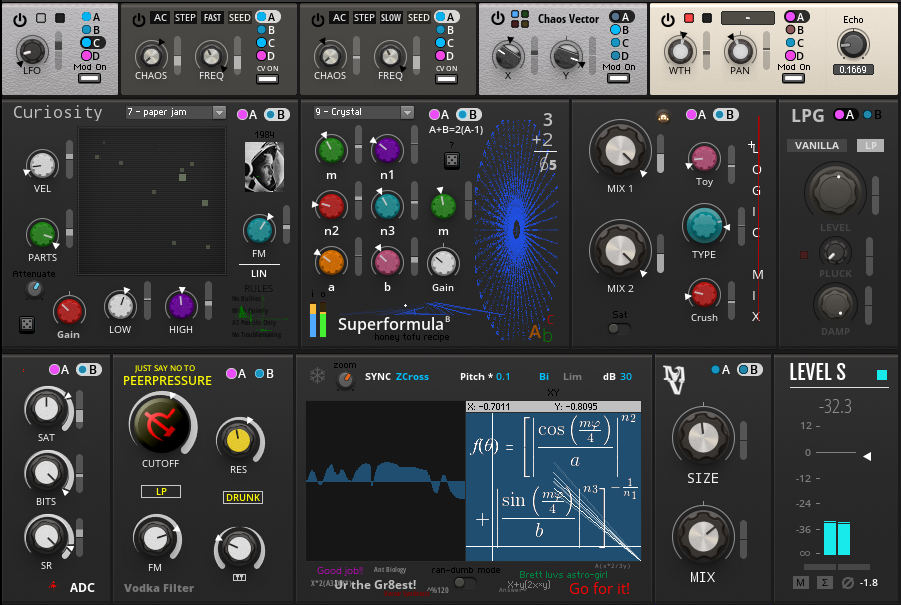This screenshot has height=605, width=901.
Task: Click the Pitch value 0.1 in the scope
Action: [503, 377]
